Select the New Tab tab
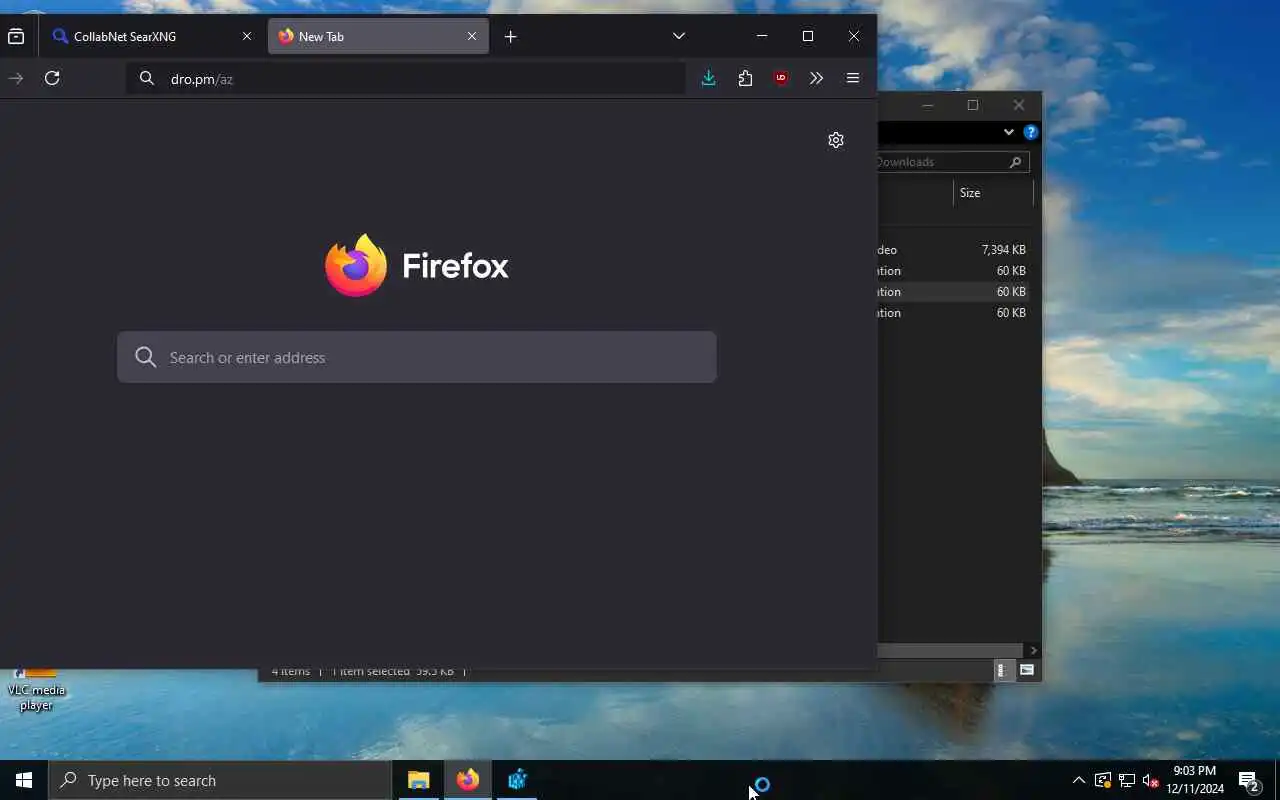This screenshot has height=800, width=1280. [378, 36]
